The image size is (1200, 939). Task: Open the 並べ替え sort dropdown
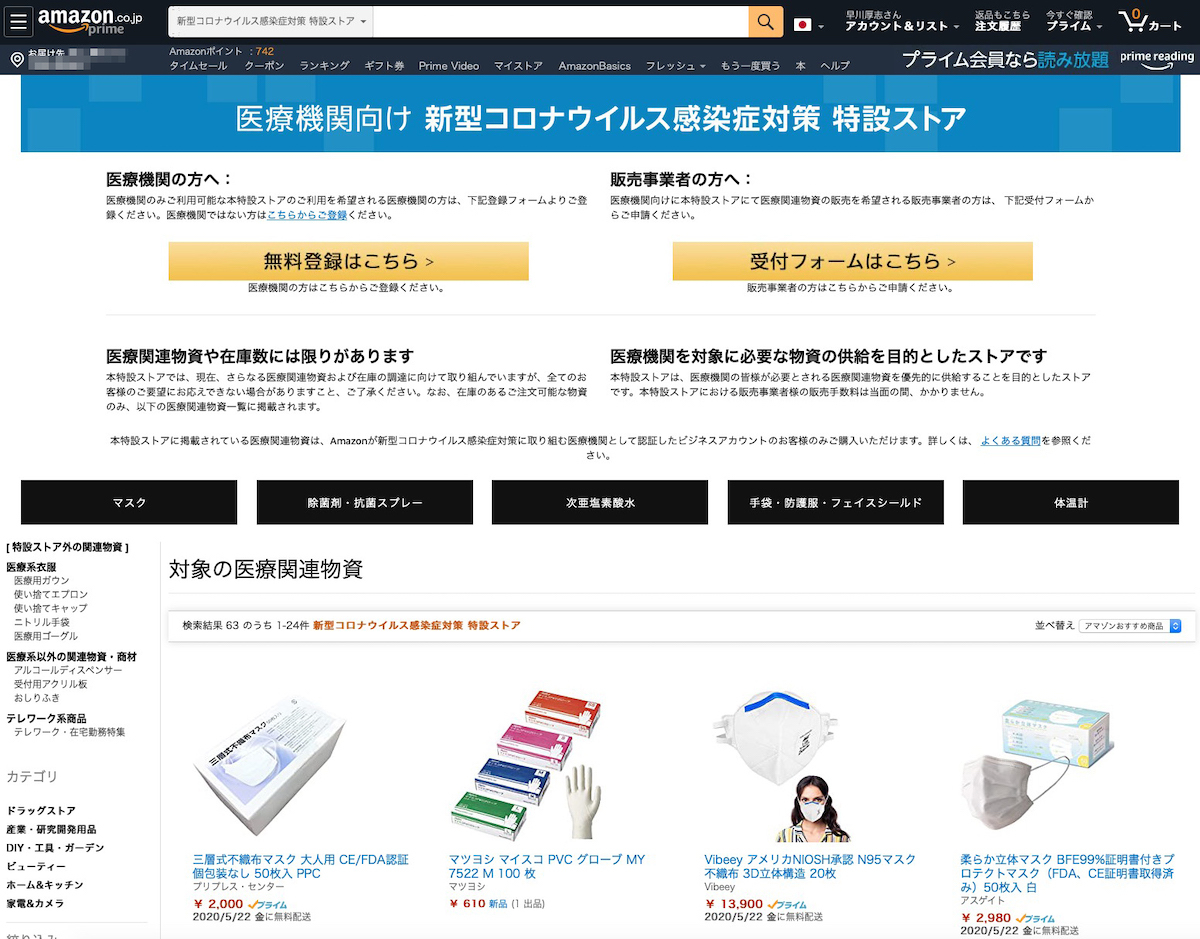click(1130, 626)
